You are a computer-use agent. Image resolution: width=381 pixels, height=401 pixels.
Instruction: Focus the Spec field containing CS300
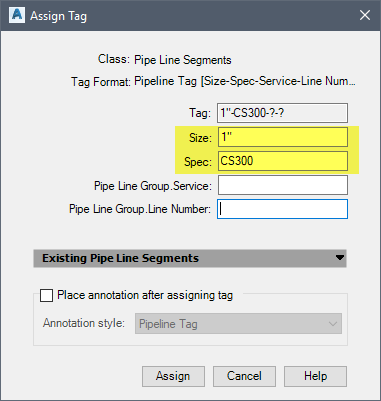click(x=283, y=161)
